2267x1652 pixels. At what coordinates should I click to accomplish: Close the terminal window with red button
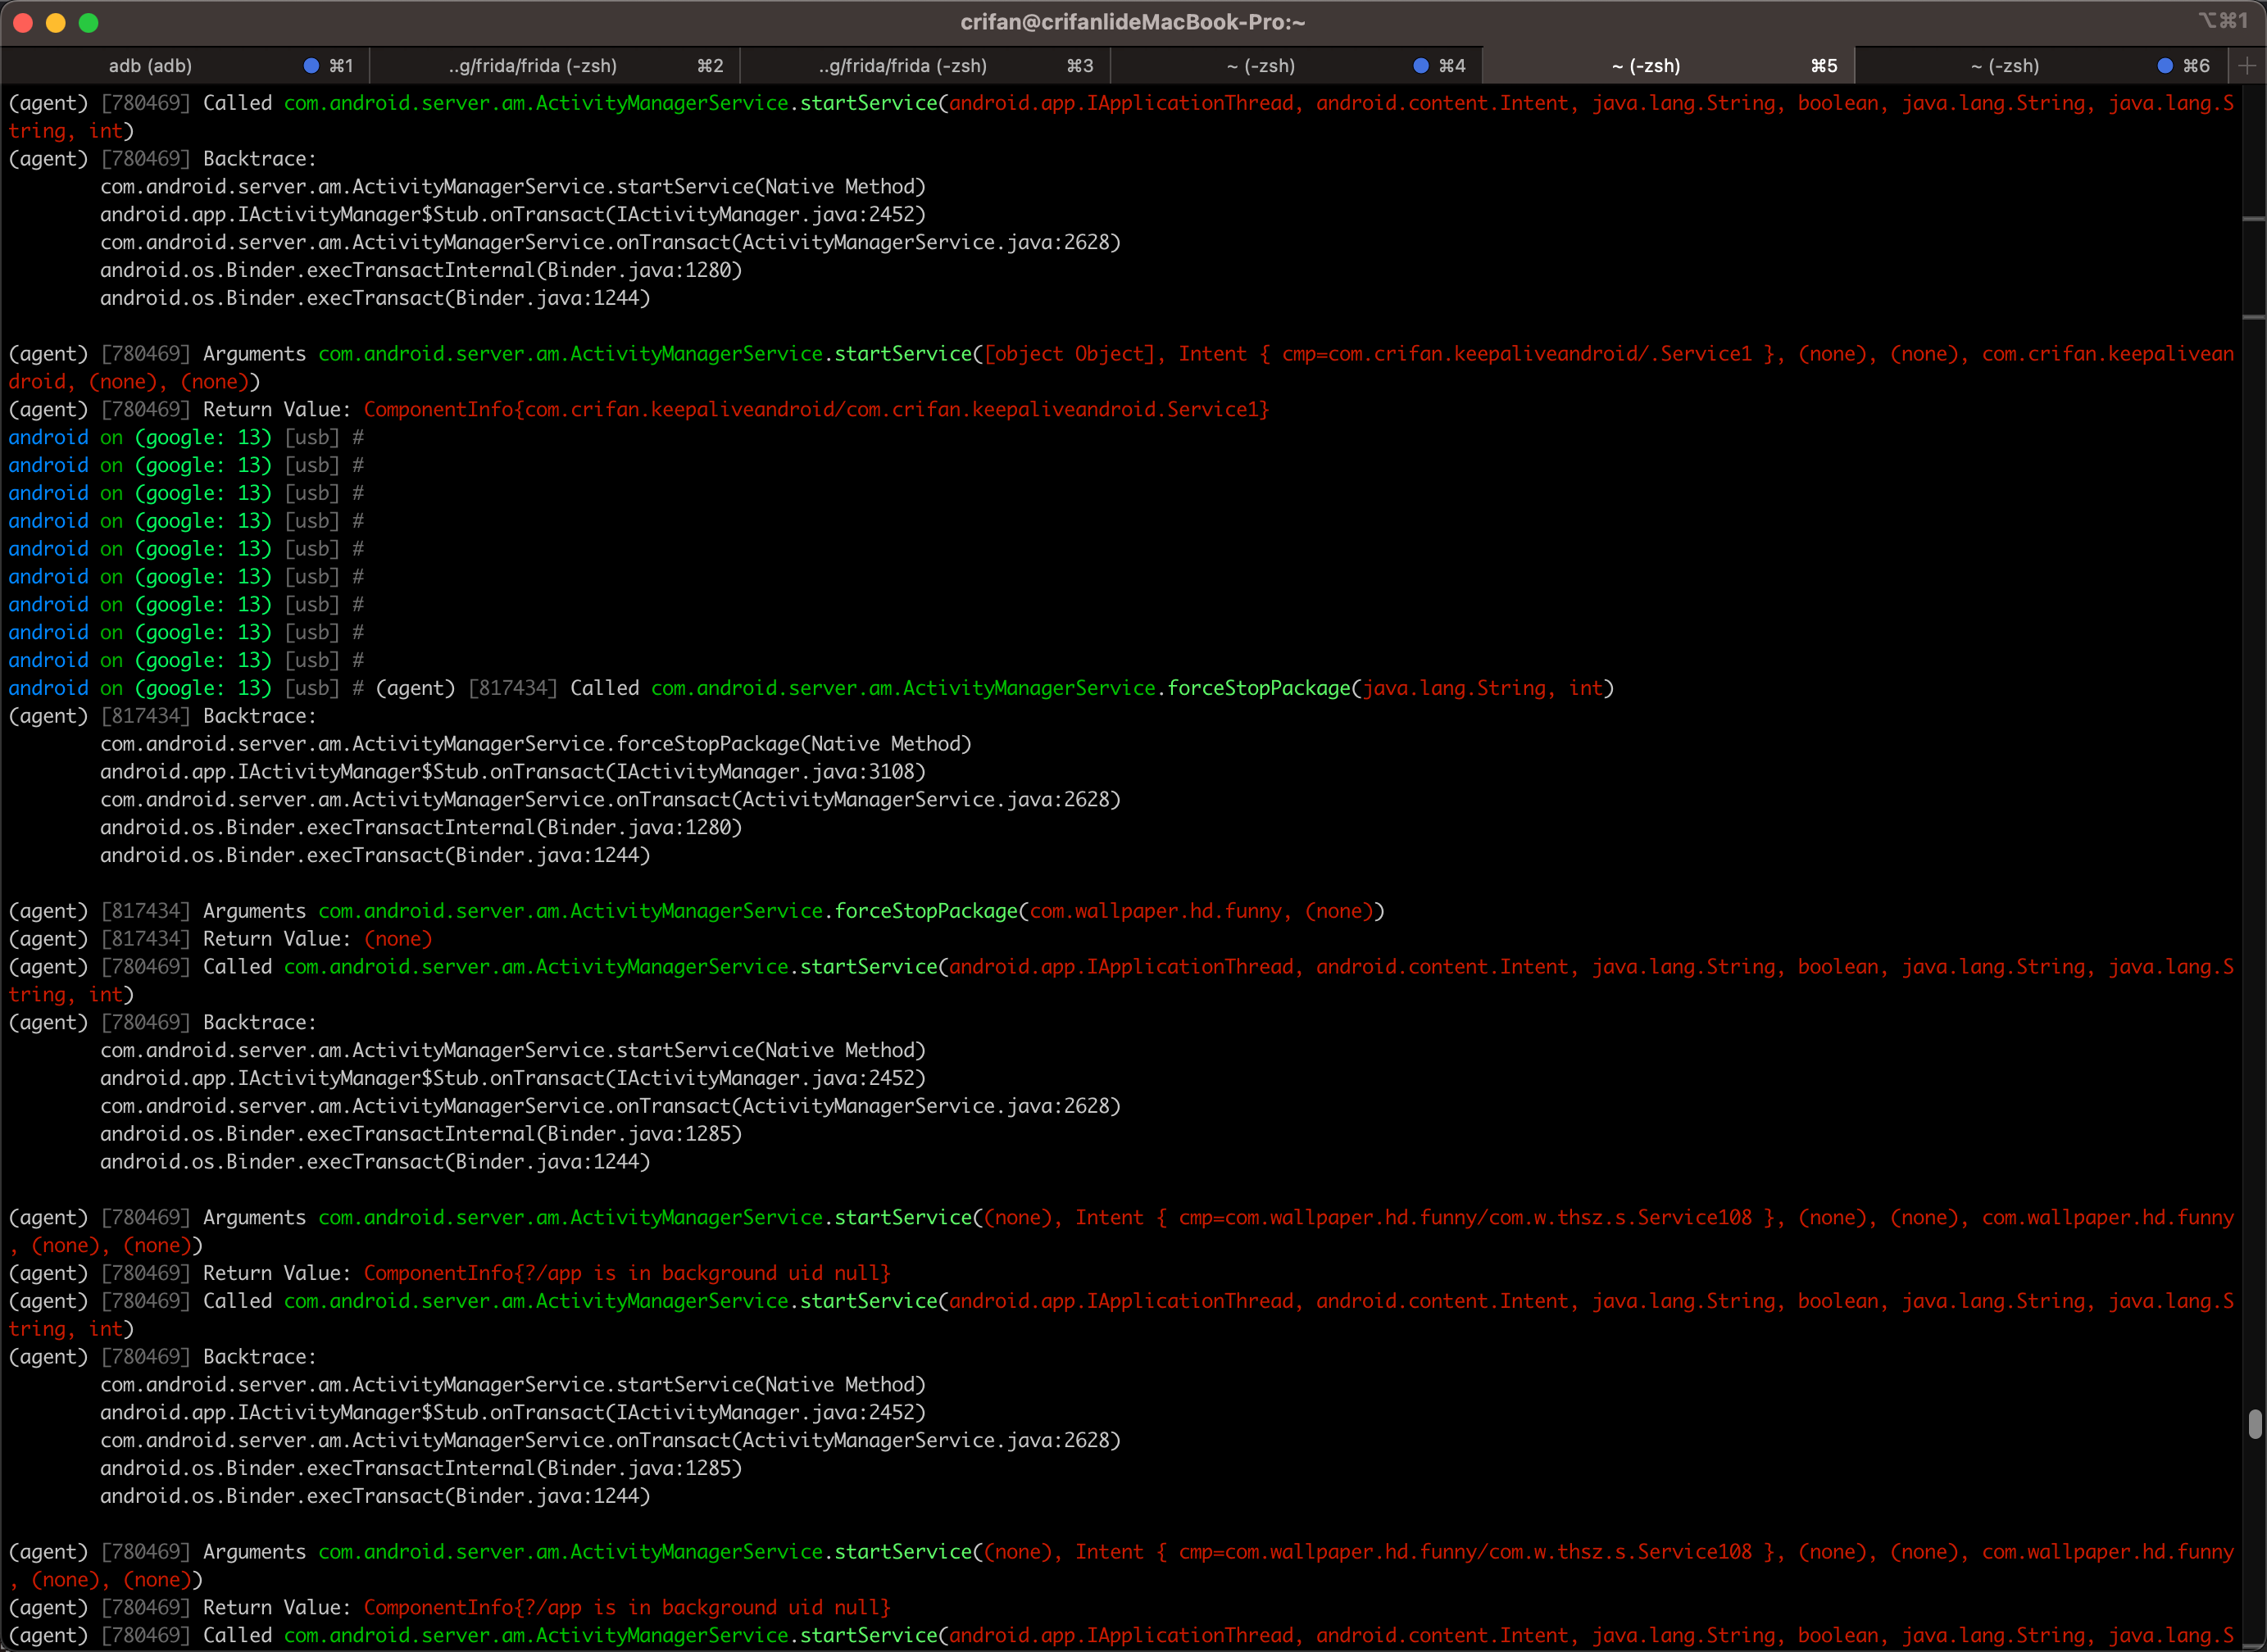(23, 22)
